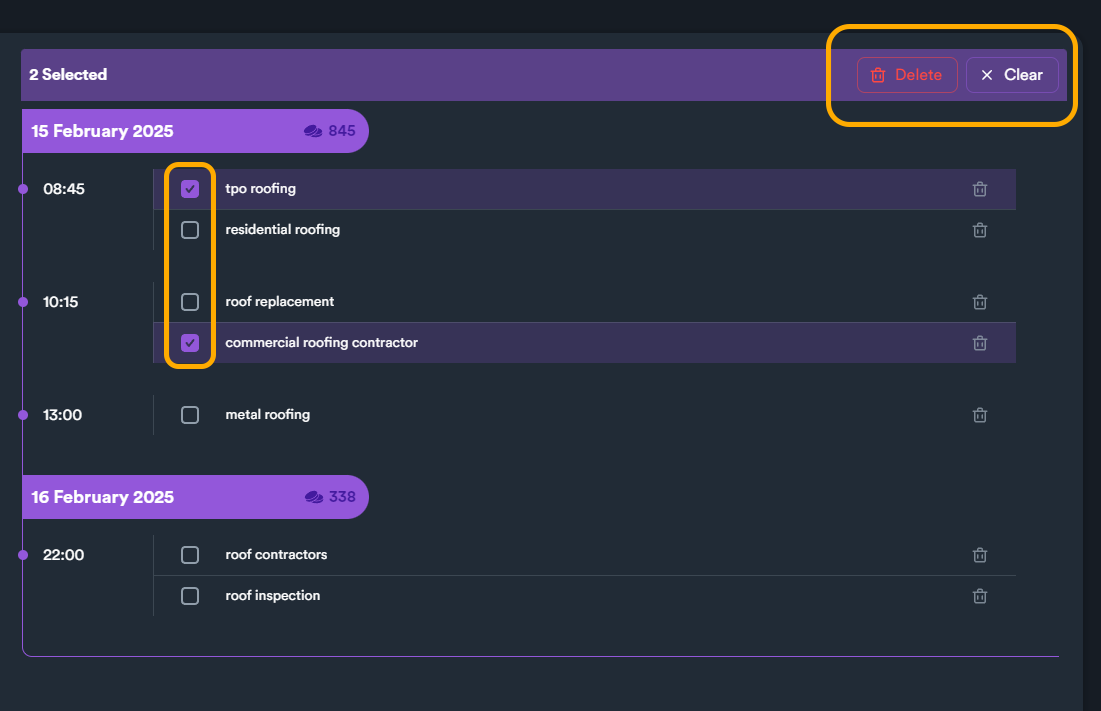1101x711 pixels.
Task: Click trash icon beside roof contractors
Action: point(980,555)
